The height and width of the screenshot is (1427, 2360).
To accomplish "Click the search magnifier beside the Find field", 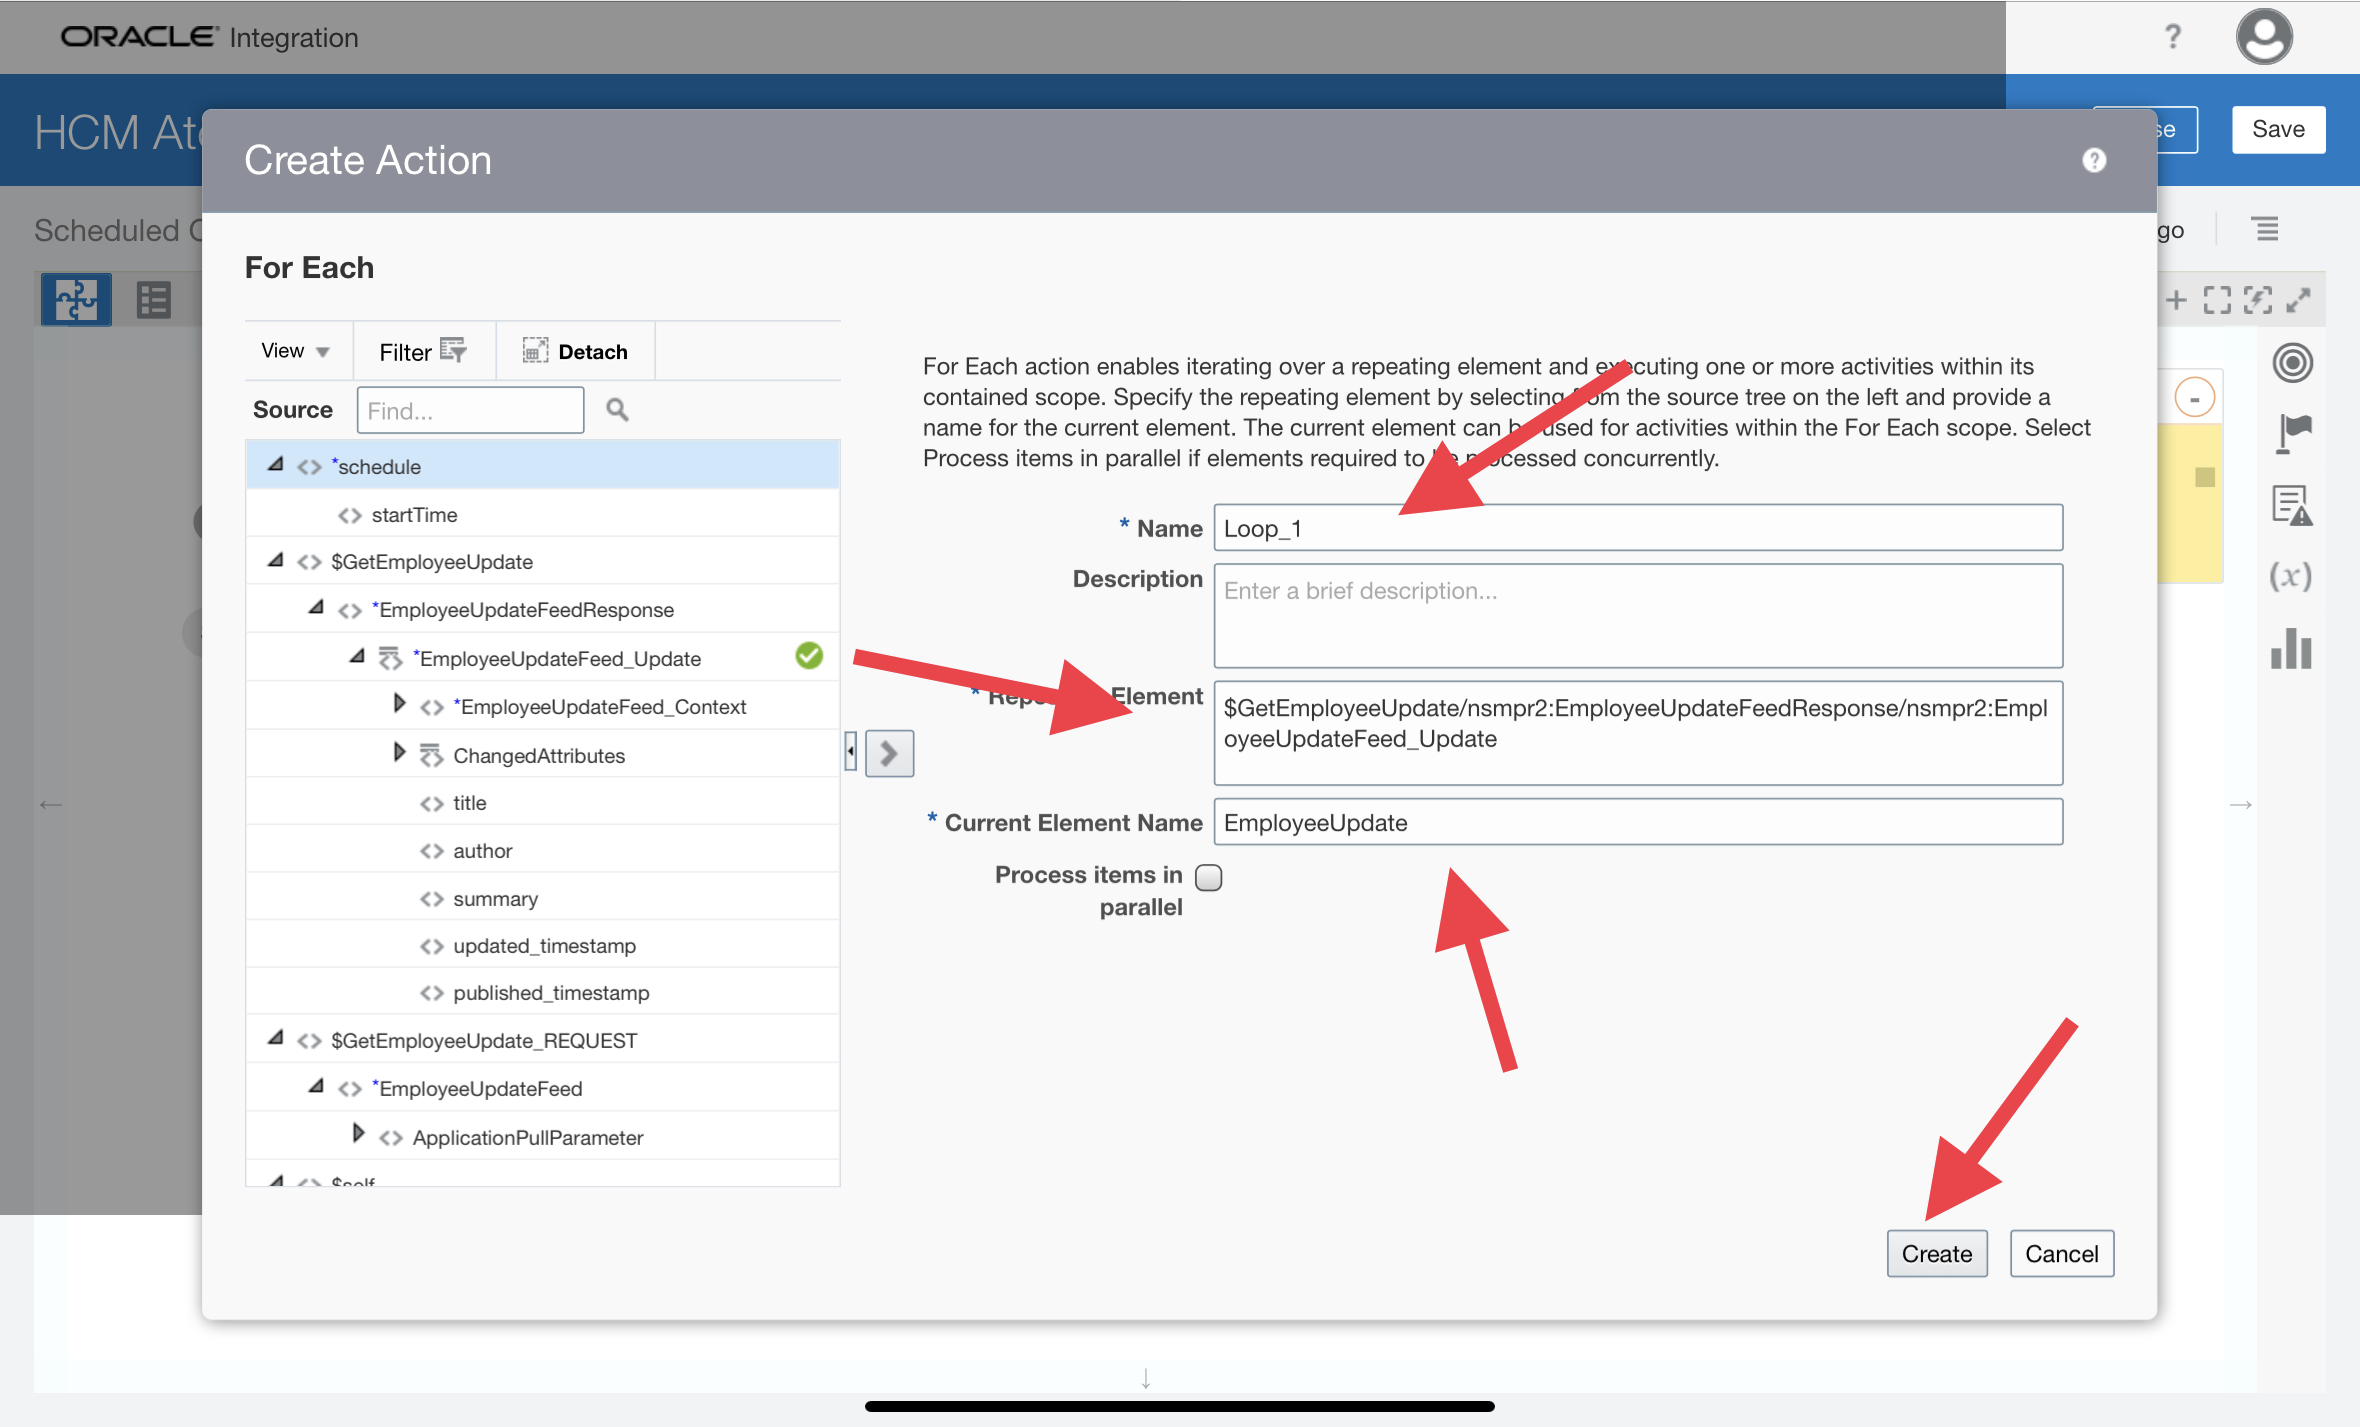I will pos(617,410).
